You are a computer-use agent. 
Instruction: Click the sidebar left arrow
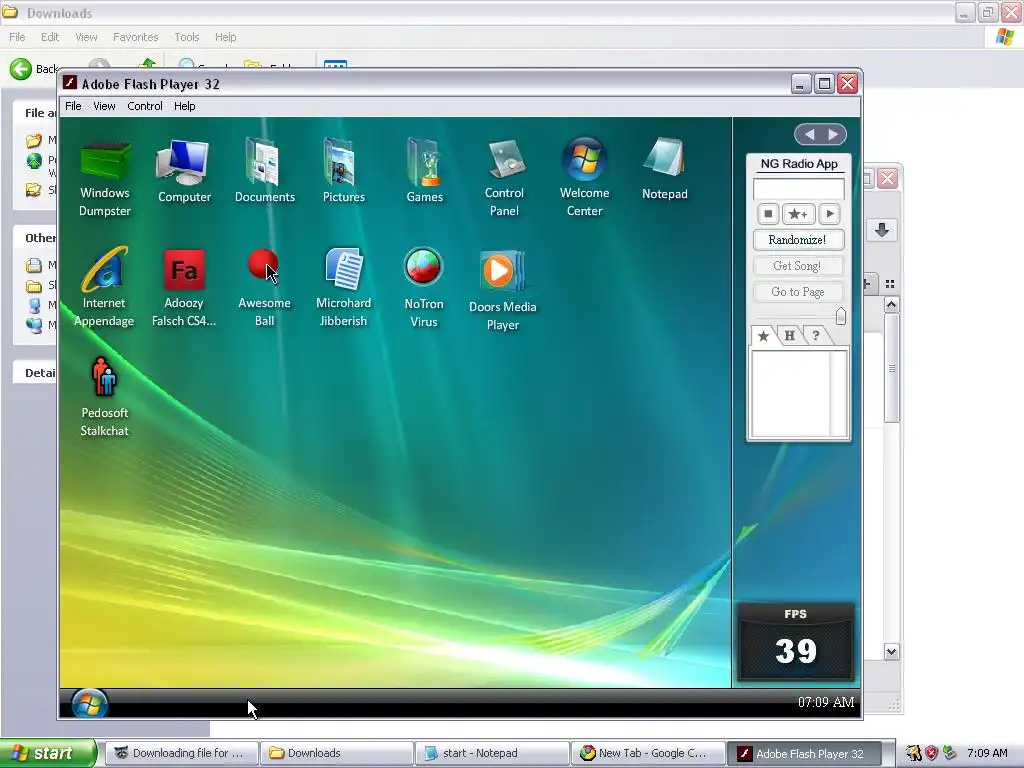pos(809,135)
